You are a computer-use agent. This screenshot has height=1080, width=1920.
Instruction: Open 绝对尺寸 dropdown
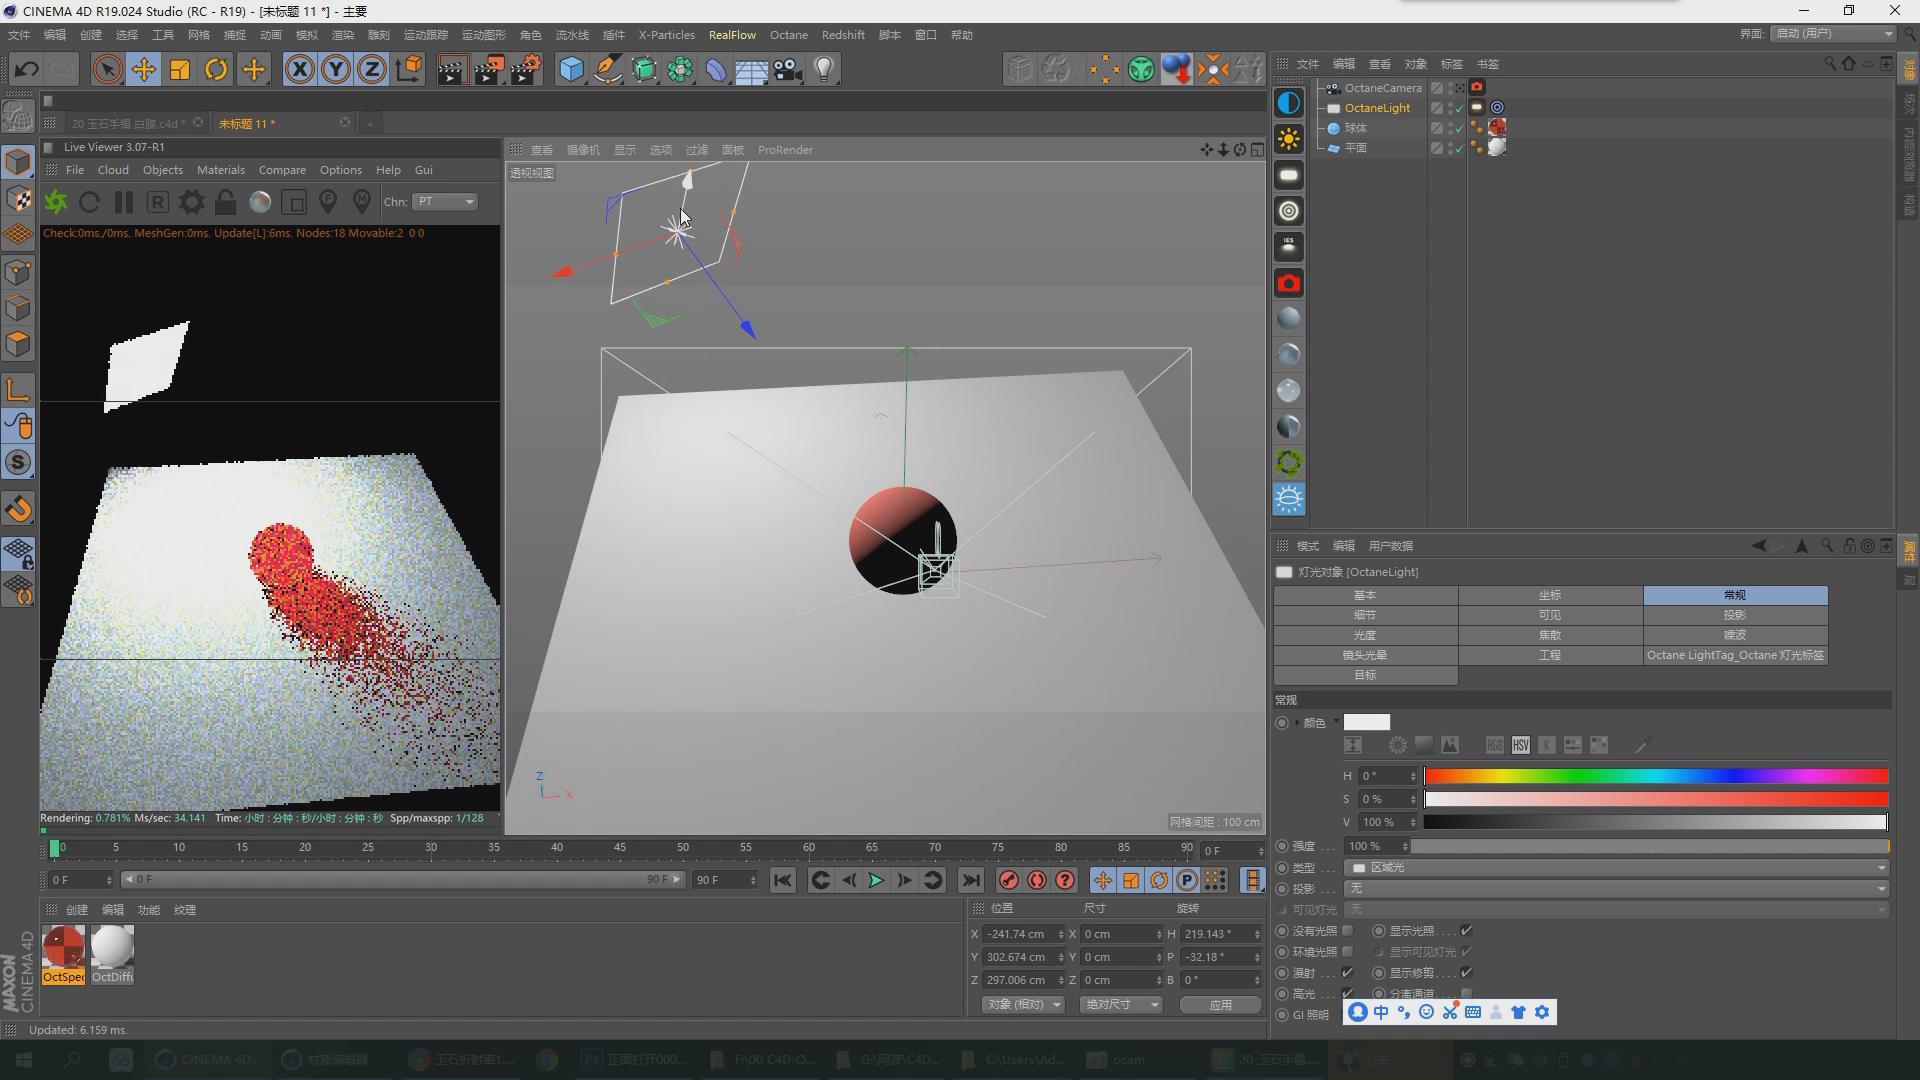coord(1120,1004)
